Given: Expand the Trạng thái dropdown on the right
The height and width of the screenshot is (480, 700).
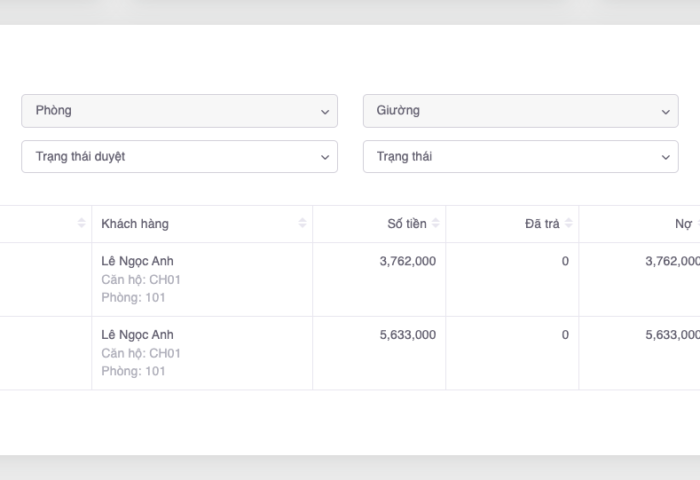Looking at the screenshot, I should click(520, 157).
